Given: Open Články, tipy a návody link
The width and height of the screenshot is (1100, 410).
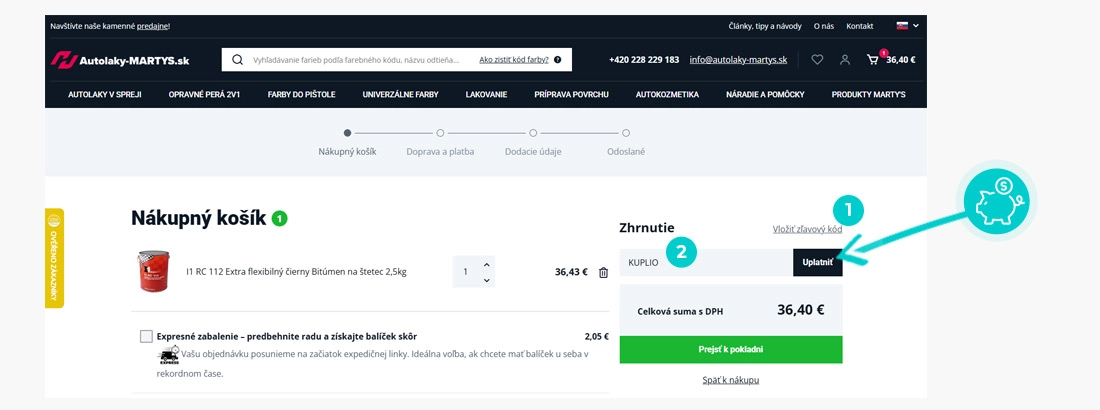Looking at the screenshot, I should (765, 26).
